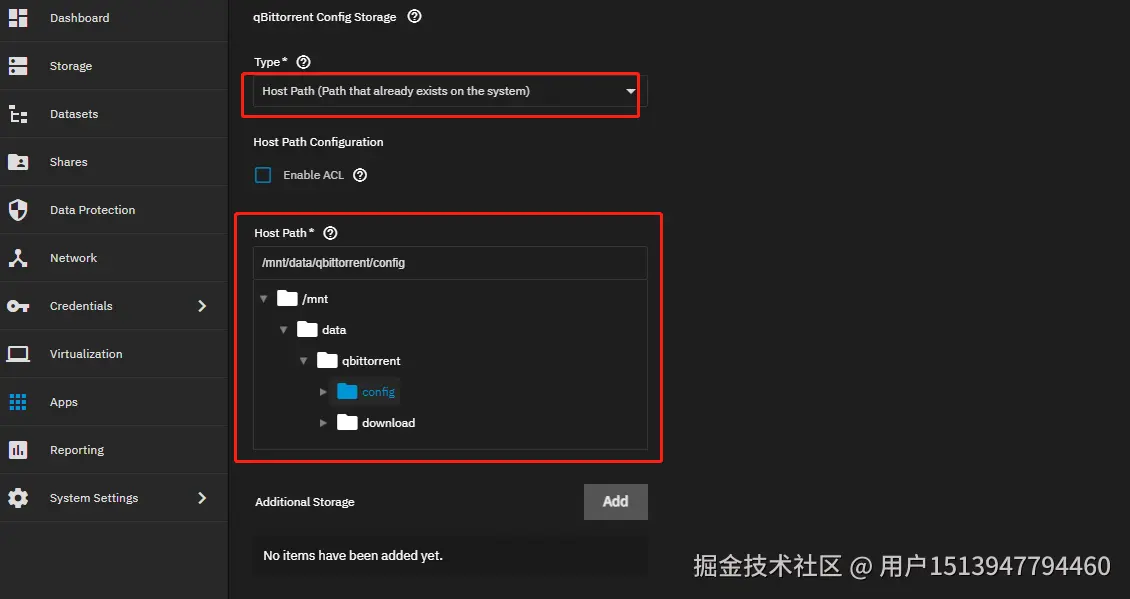Expand the download folder node
Image resolution: width=1130 pixels, height=599 pixels.
click(x=324, y=422)
